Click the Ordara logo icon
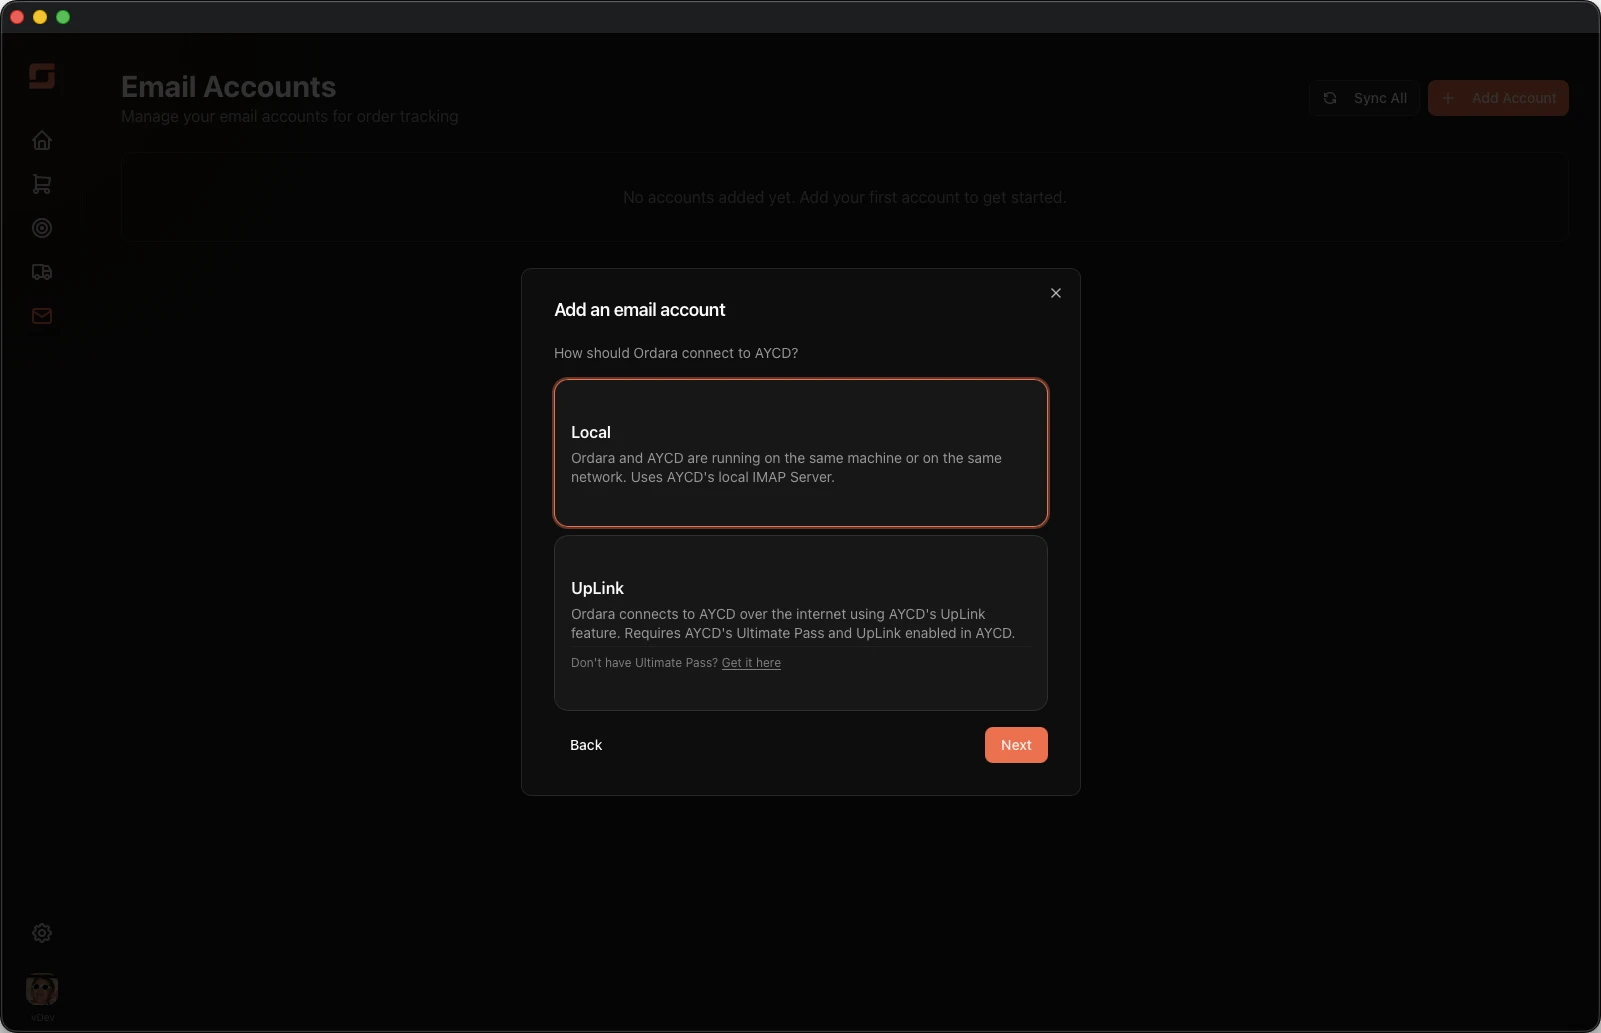The height and width of the screenshot is (1033, 1601). click(x=42, y=76)
